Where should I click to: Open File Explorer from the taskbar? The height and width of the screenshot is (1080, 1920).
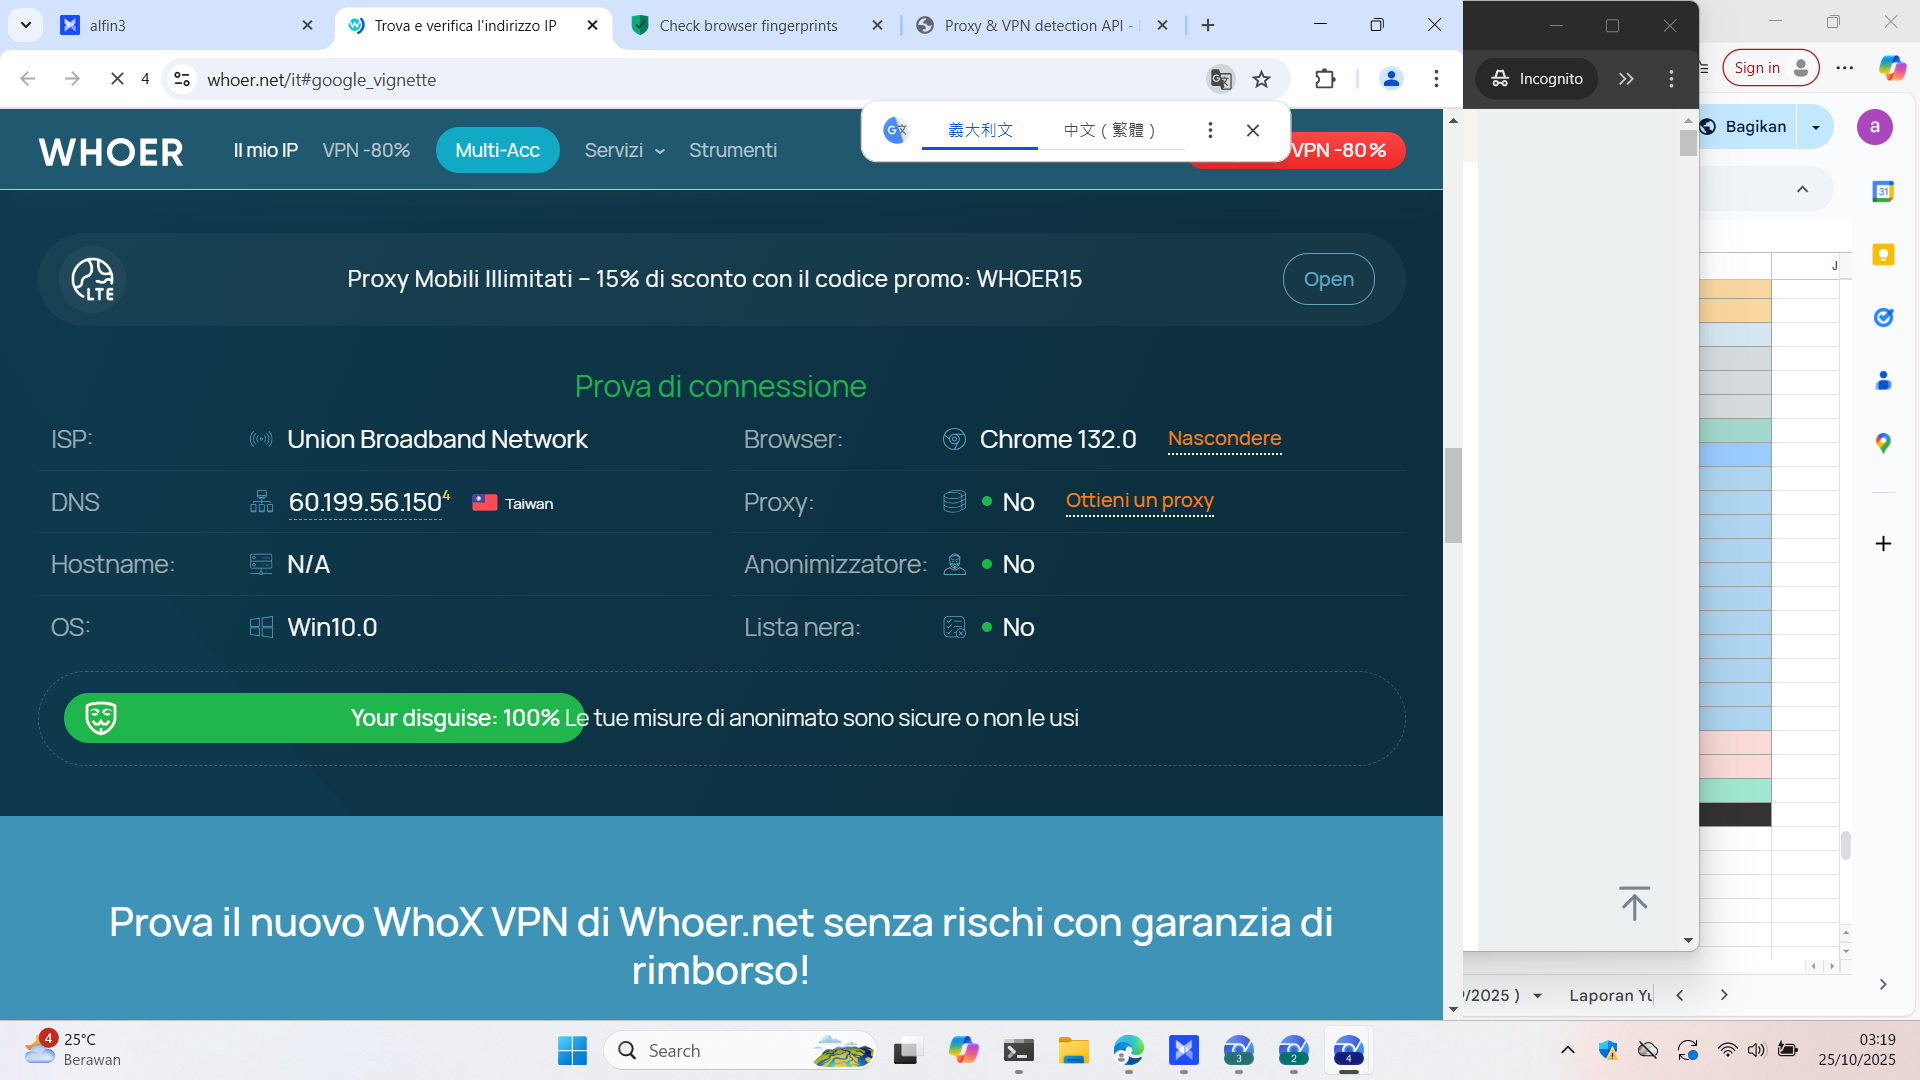pyautogui.click(x=1074, y=1051)
